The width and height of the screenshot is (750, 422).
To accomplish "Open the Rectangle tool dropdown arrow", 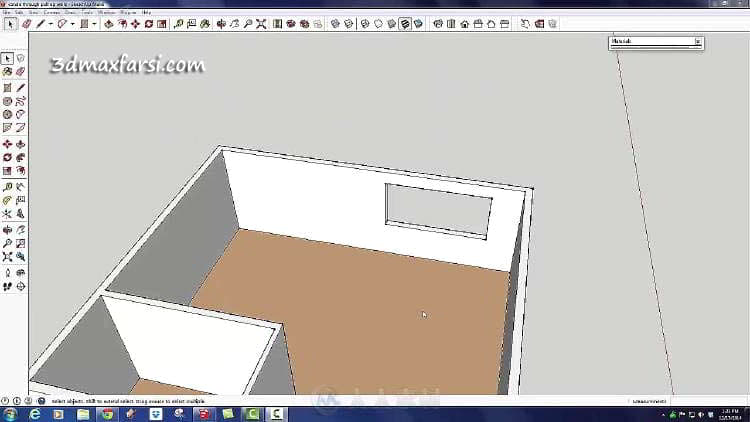I will tap(94, 23).
